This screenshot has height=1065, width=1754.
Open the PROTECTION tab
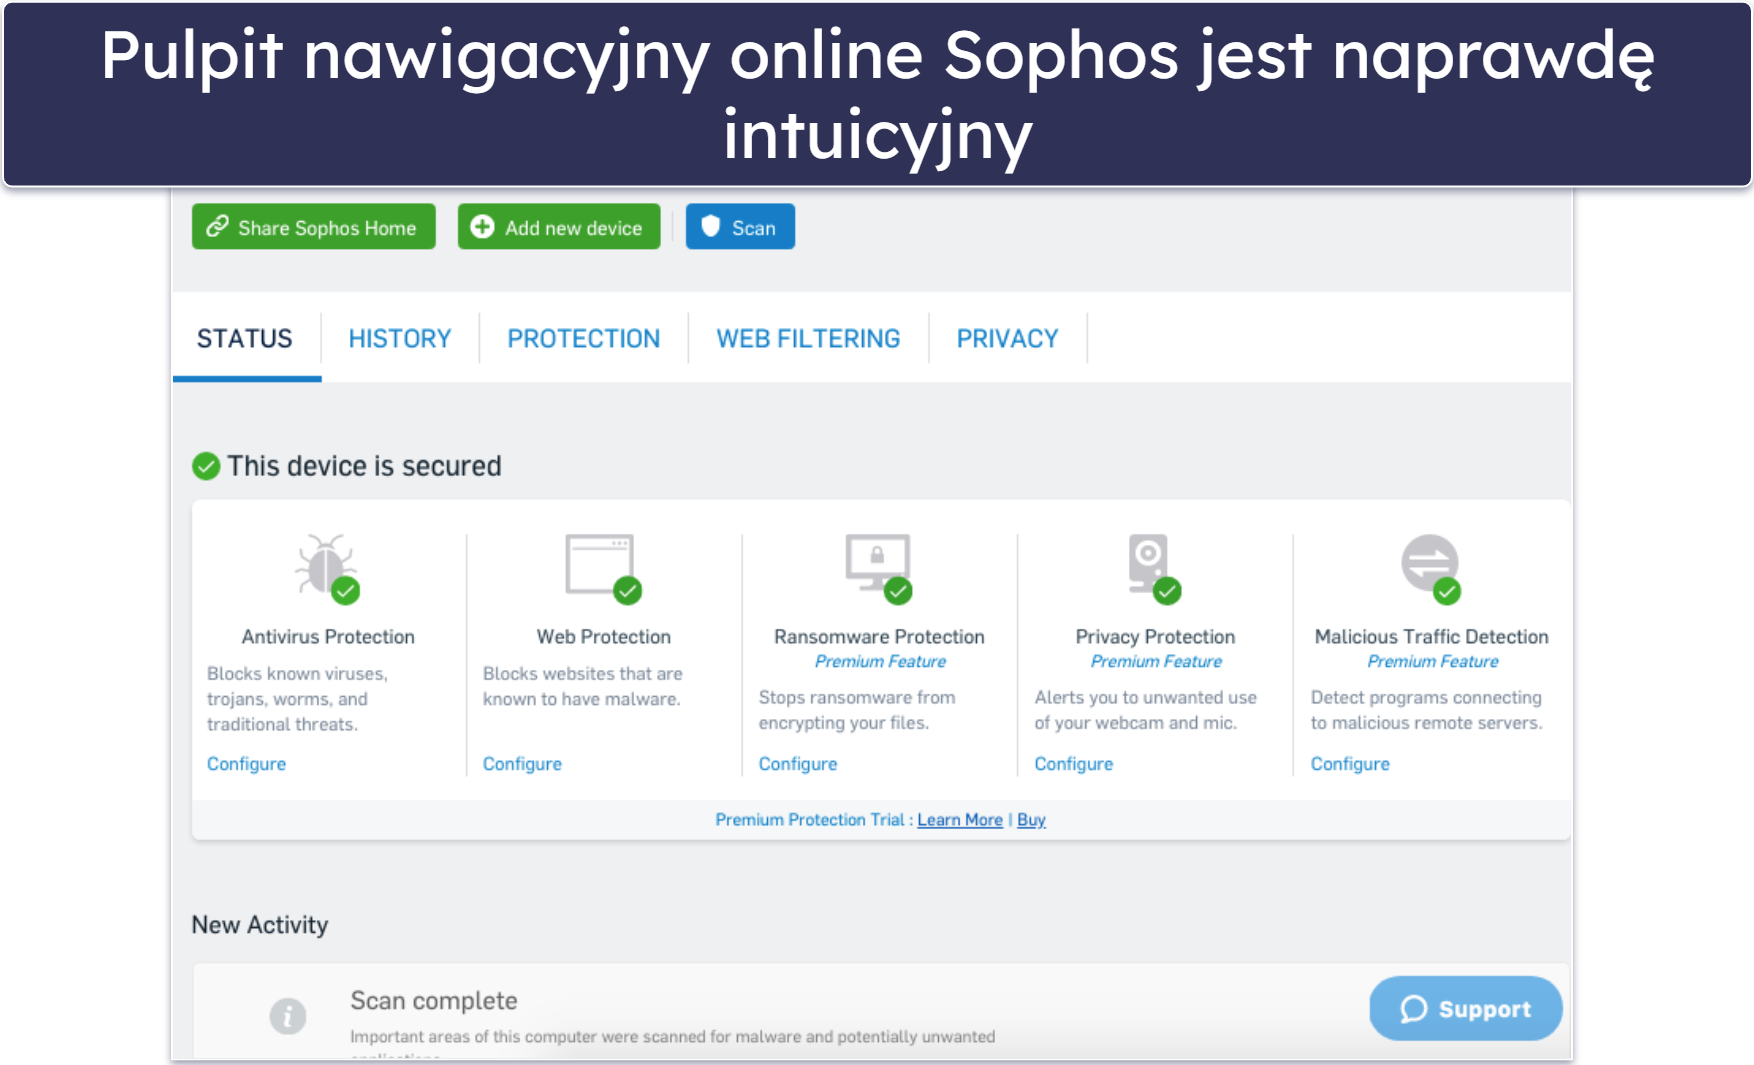tap(584, 339)
